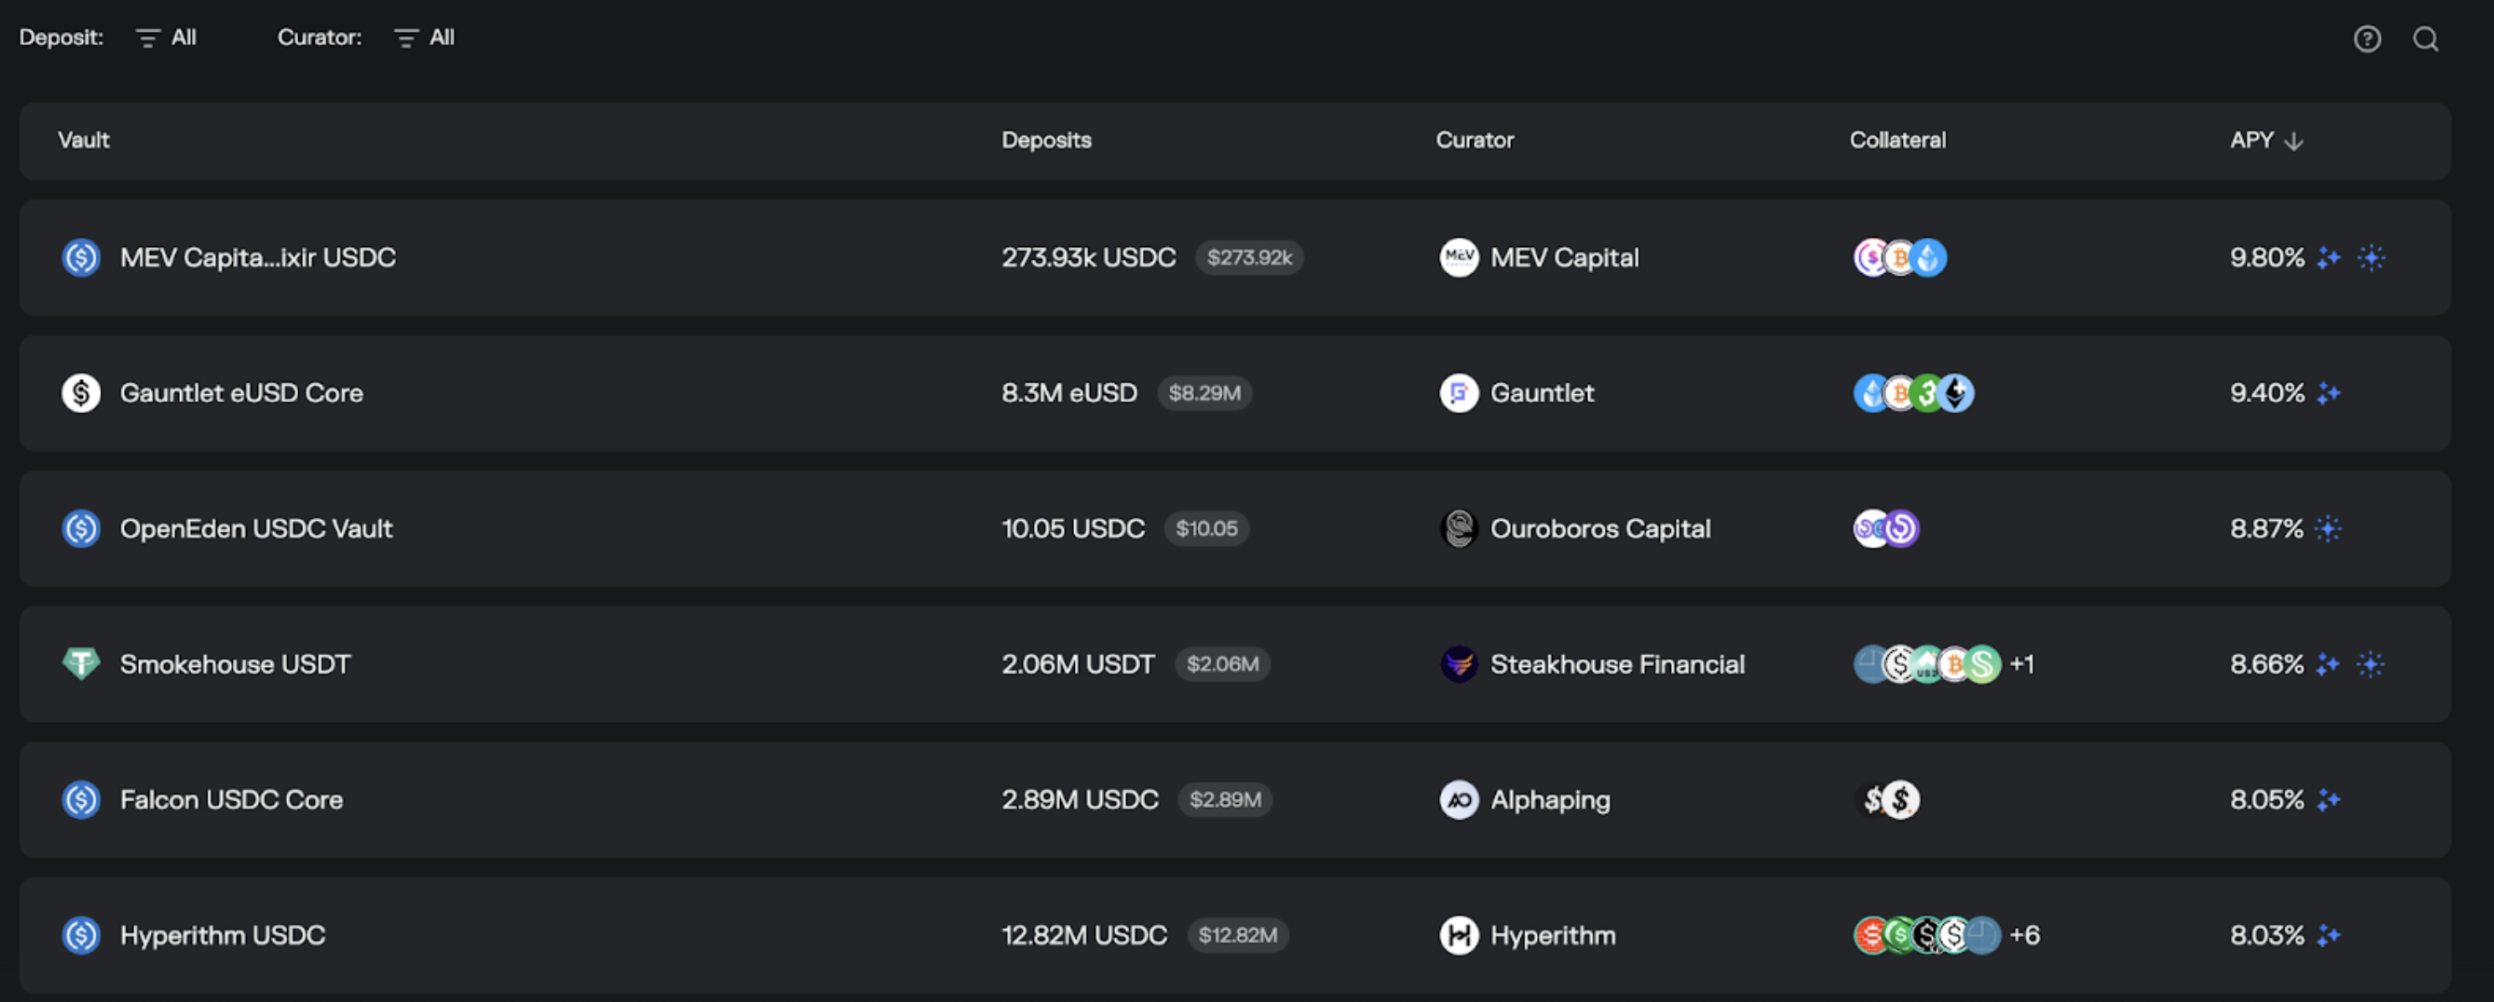The image size is (2494, 1002).
Task: Click the Alphaping curator logo icon
Action: coord(1458,799)
